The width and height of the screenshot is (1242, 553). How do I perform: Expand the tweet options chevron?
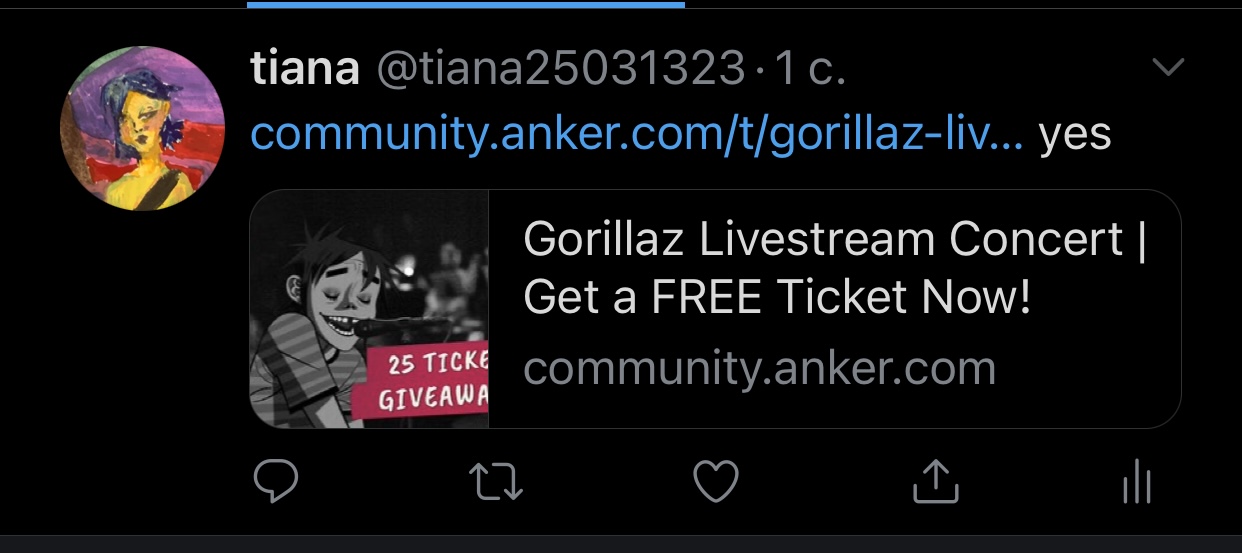[x=1168, y=68]
